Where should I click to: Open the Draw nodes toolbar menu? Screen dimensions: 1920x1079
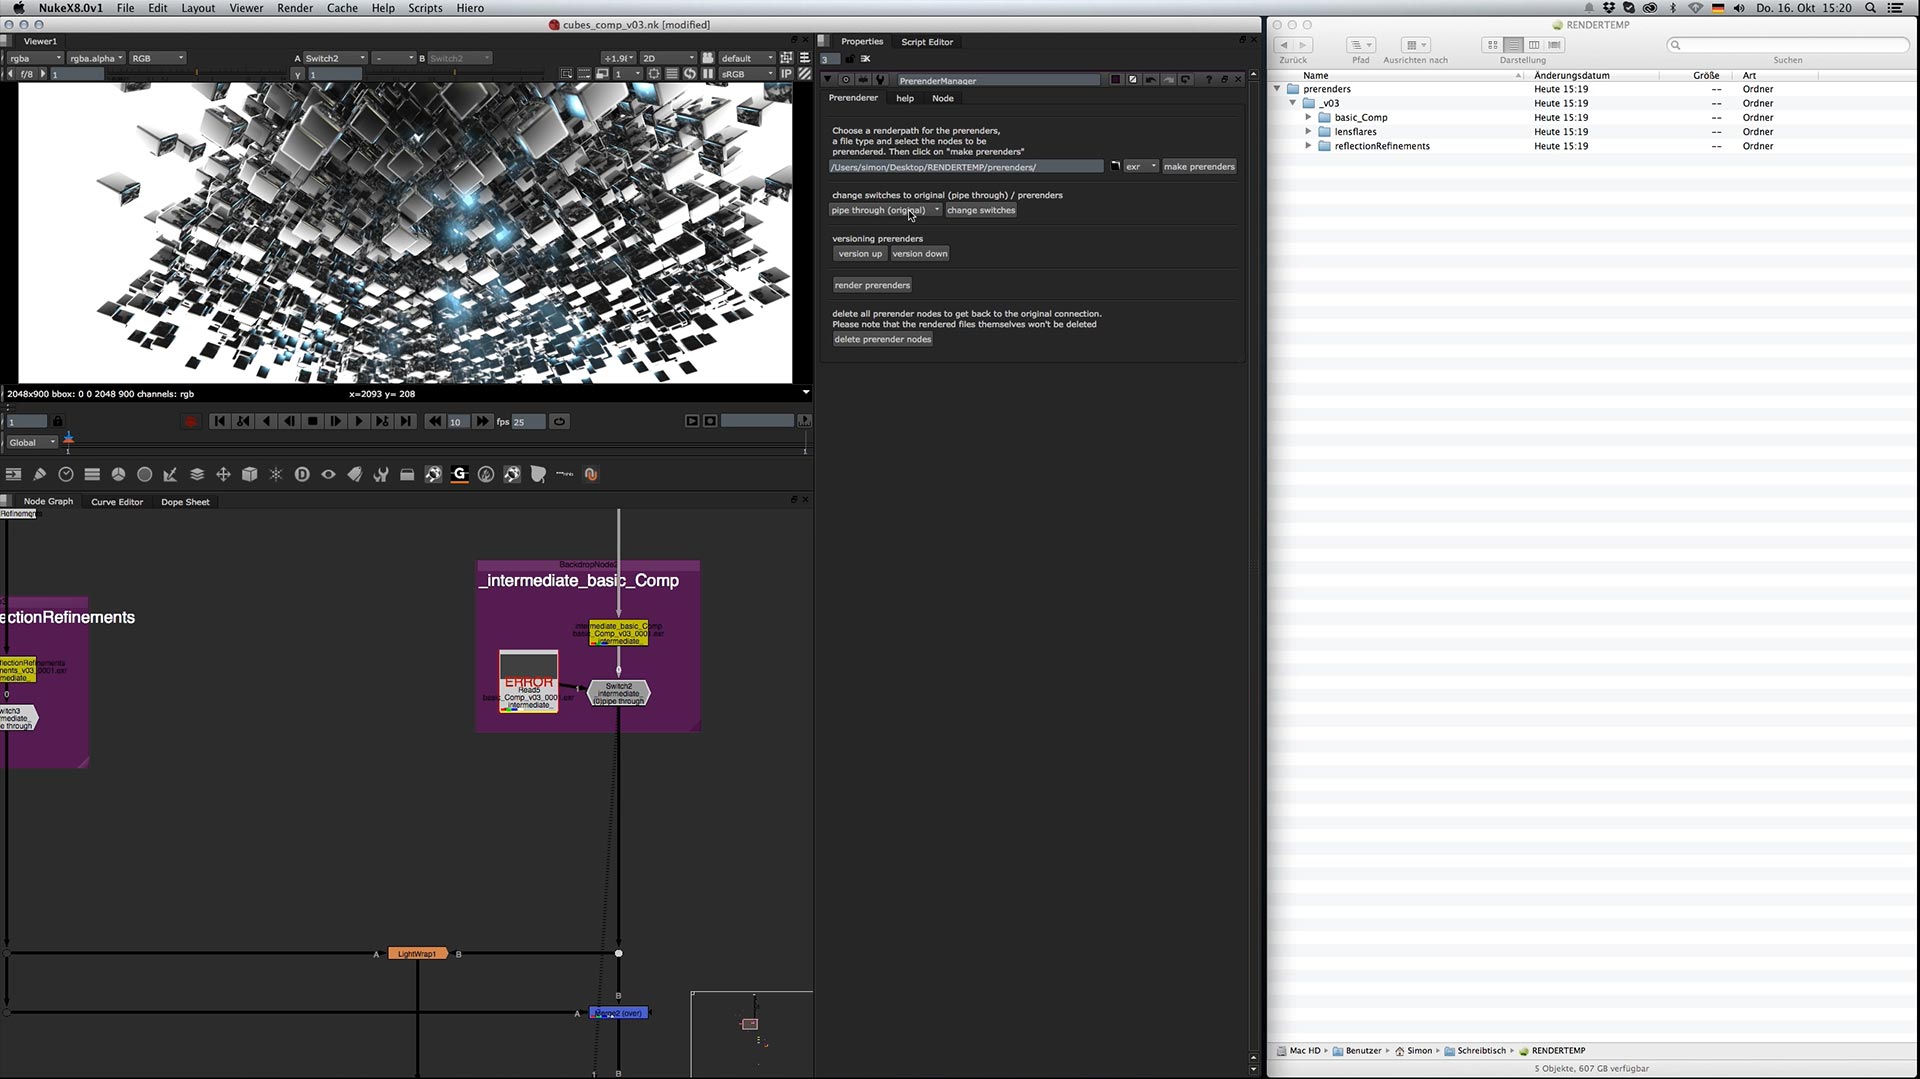(40, 475)
